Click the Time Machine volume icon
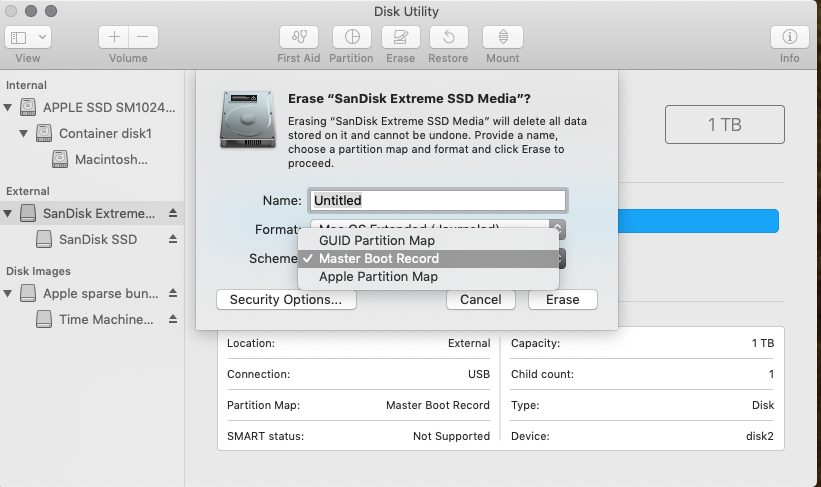This screenshot has width=821, height=487. pyautogui.click(x=44, y=319)
